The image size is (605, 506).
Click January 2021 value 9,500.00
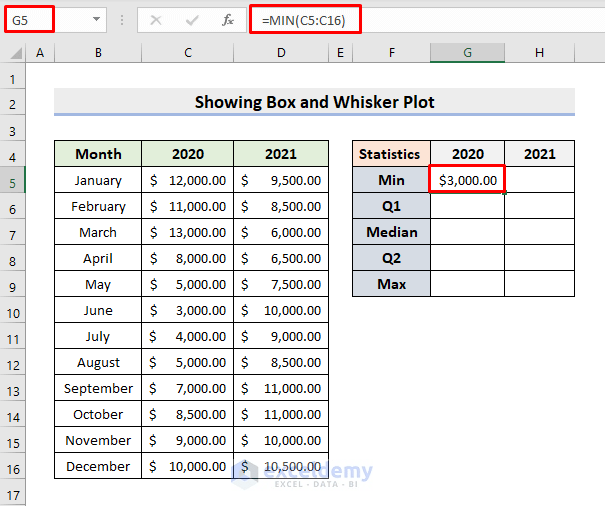coord(281,180)
